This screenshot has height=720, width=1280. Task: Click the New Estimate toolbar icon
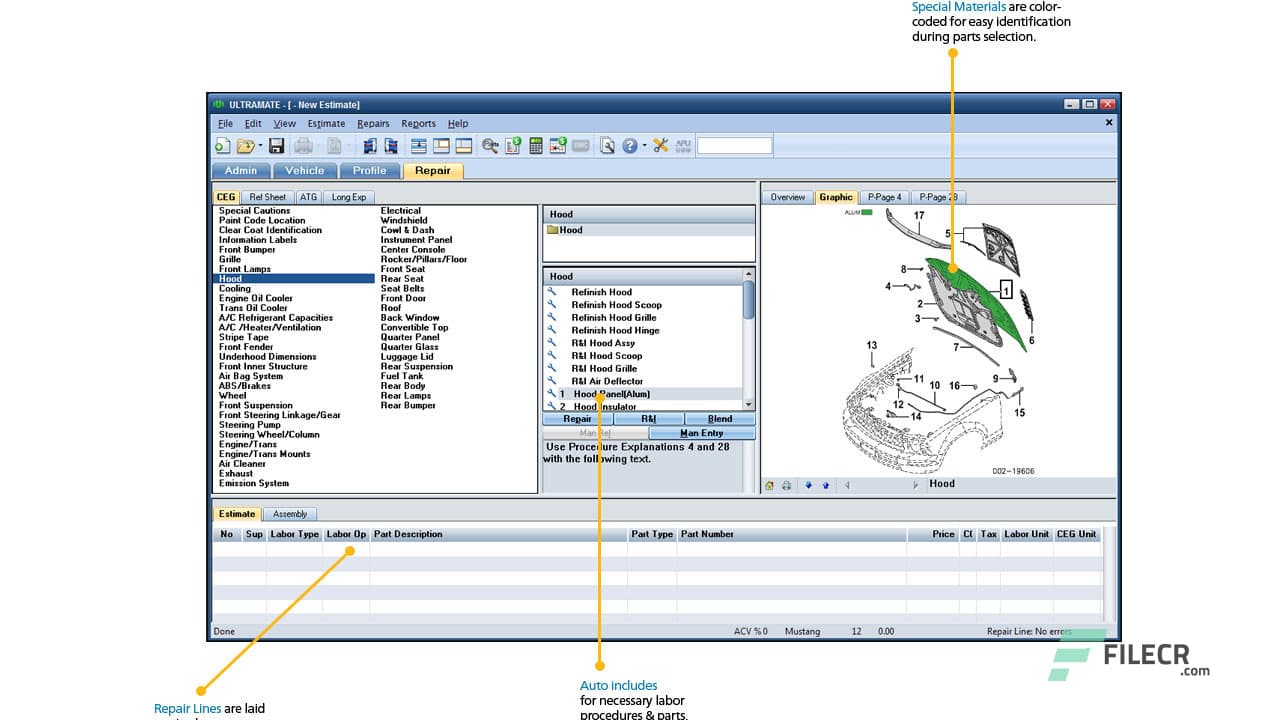tap(222, 146)
